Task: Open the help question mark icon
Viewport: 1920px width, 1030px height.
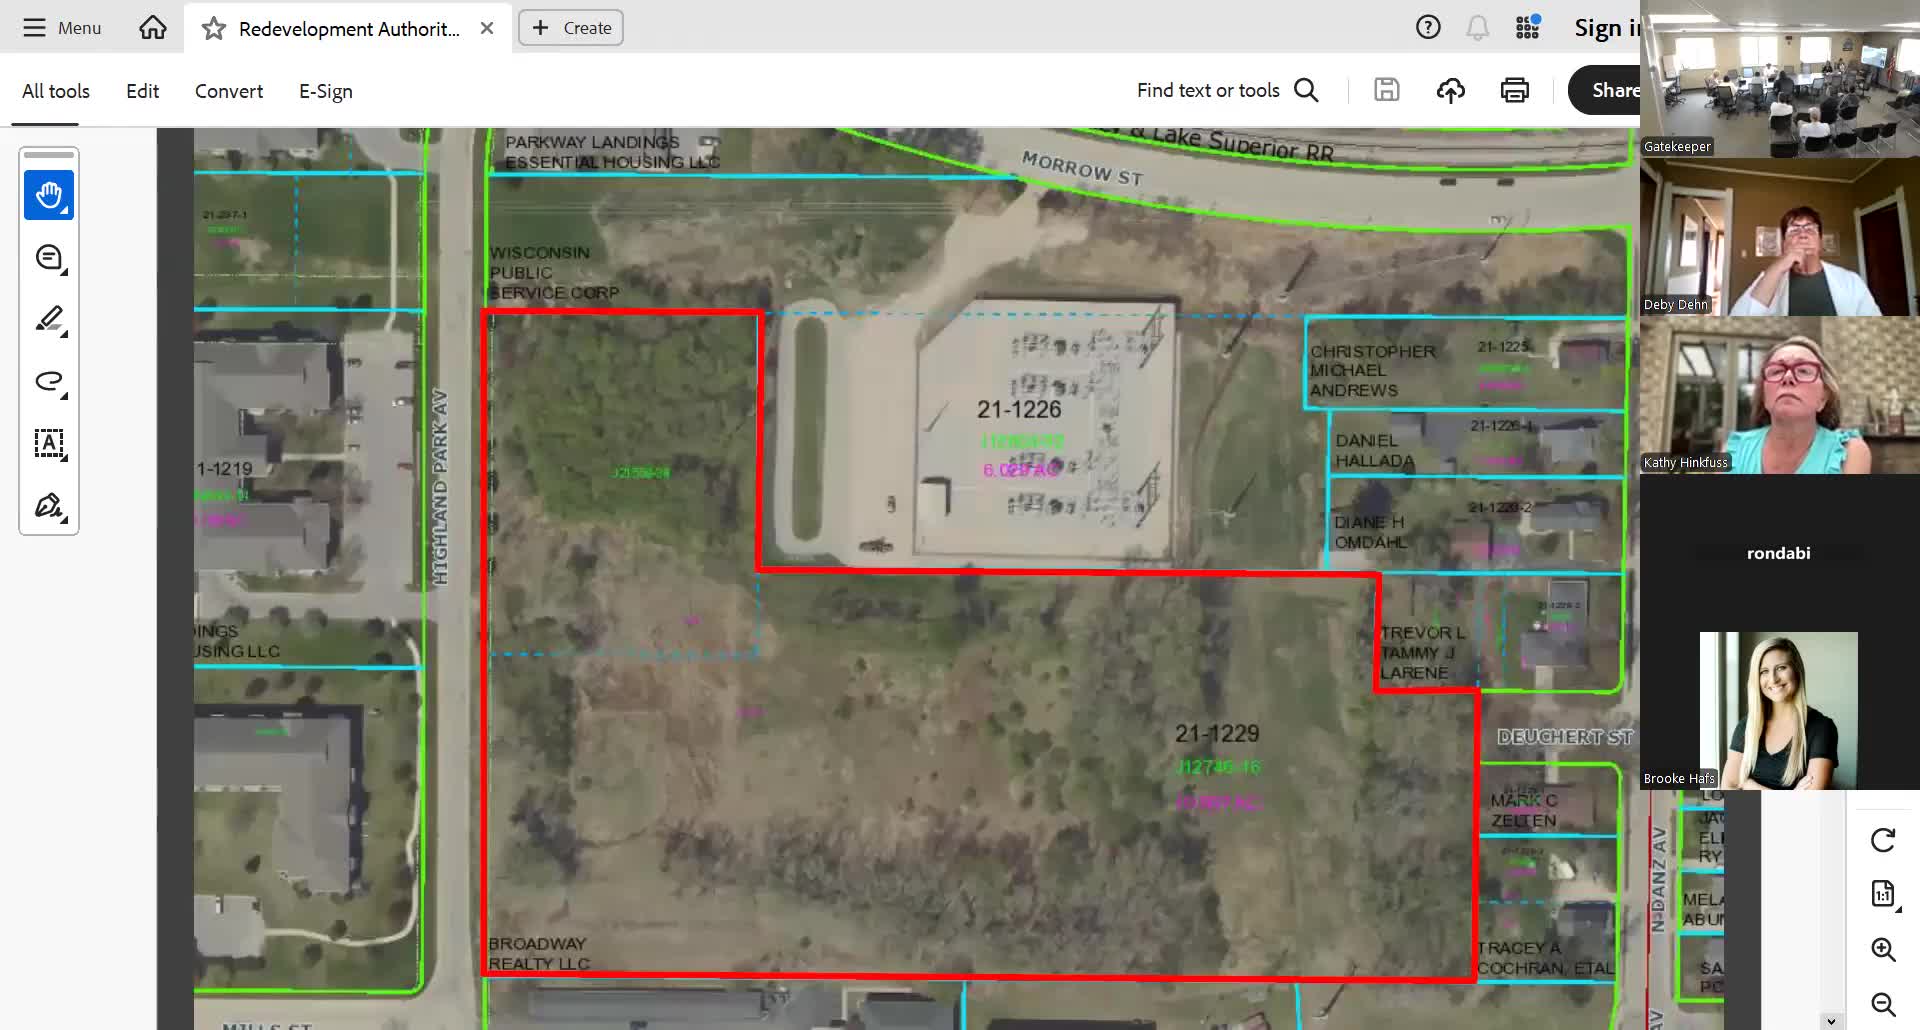Action: pyautogui.click(x=1428, y=28)
